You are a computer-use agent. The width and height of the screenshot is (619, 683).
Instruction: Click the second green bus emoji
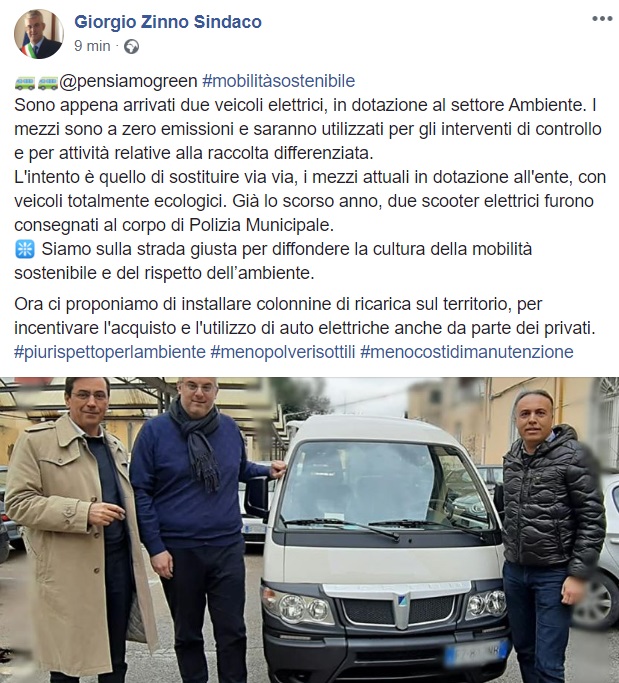click(x=48, y=82)
